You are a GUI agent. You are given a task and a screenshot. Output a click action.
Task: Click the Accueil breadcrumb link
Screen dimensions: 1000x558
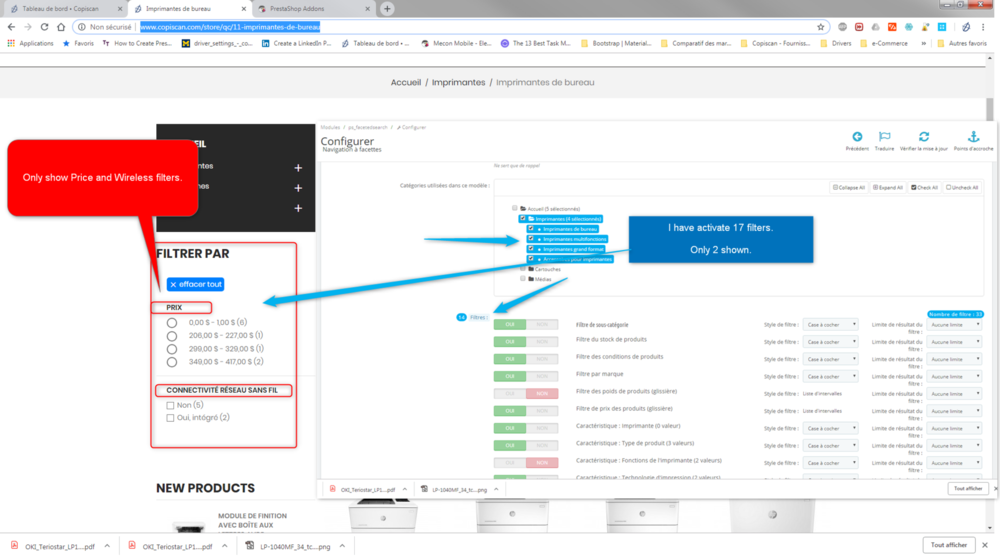click(x=406, y=82)
